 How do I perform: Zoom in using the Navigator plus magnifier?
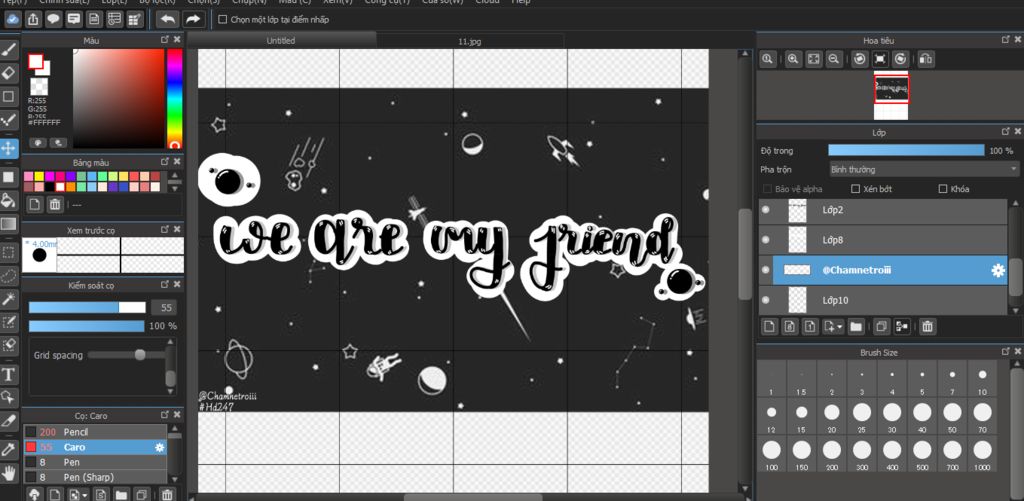[x=793, y=59]
